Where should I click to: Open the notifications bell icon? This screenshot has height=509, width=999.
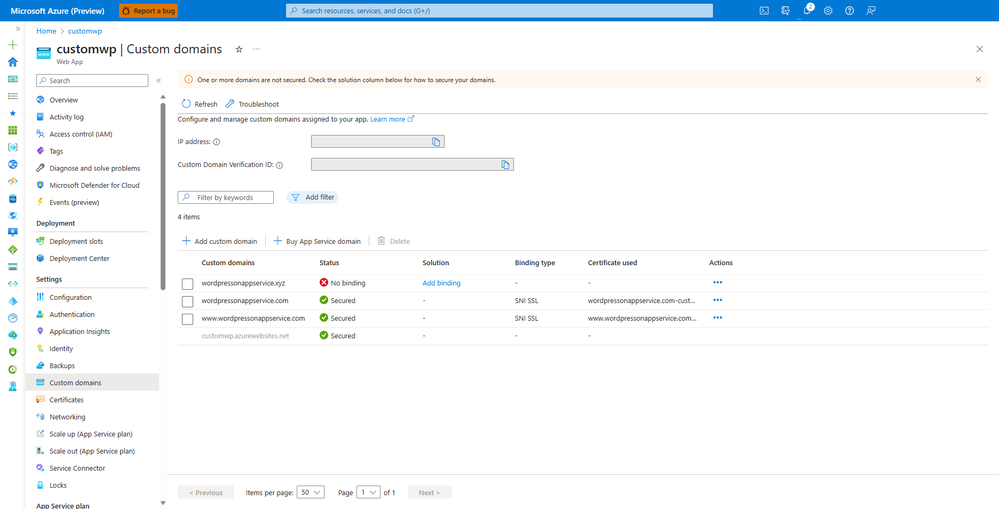coord(807,11)
